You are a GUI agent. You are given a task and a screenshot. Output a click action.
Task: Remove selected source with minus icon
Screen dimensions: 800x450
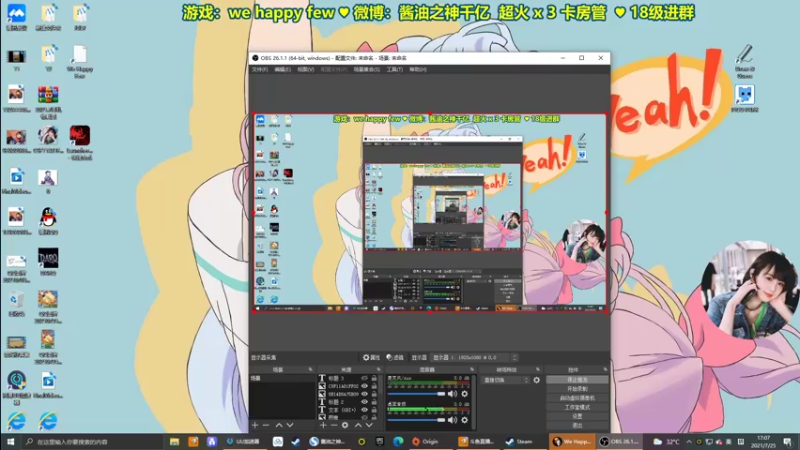coord(334,425)
